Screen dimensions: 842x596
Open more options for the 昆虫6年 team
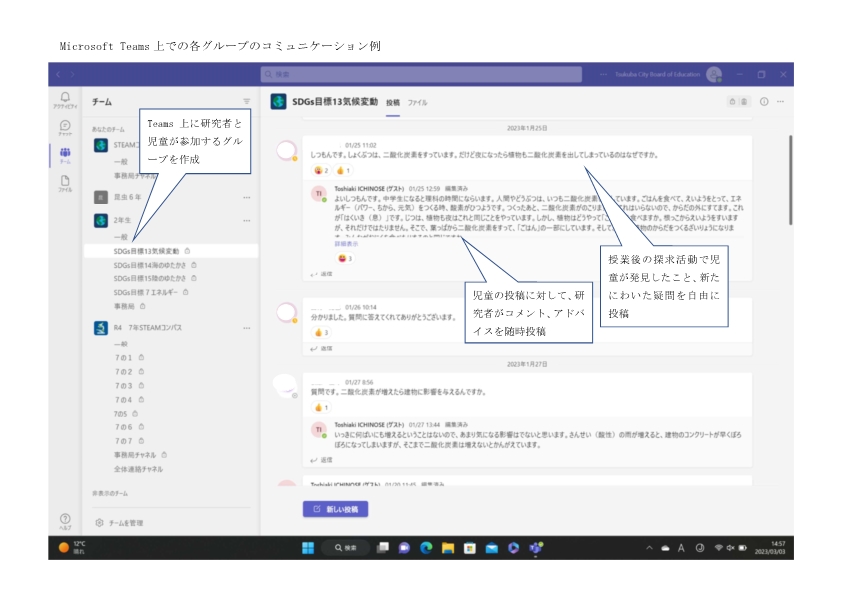click(x=246, y=198)
